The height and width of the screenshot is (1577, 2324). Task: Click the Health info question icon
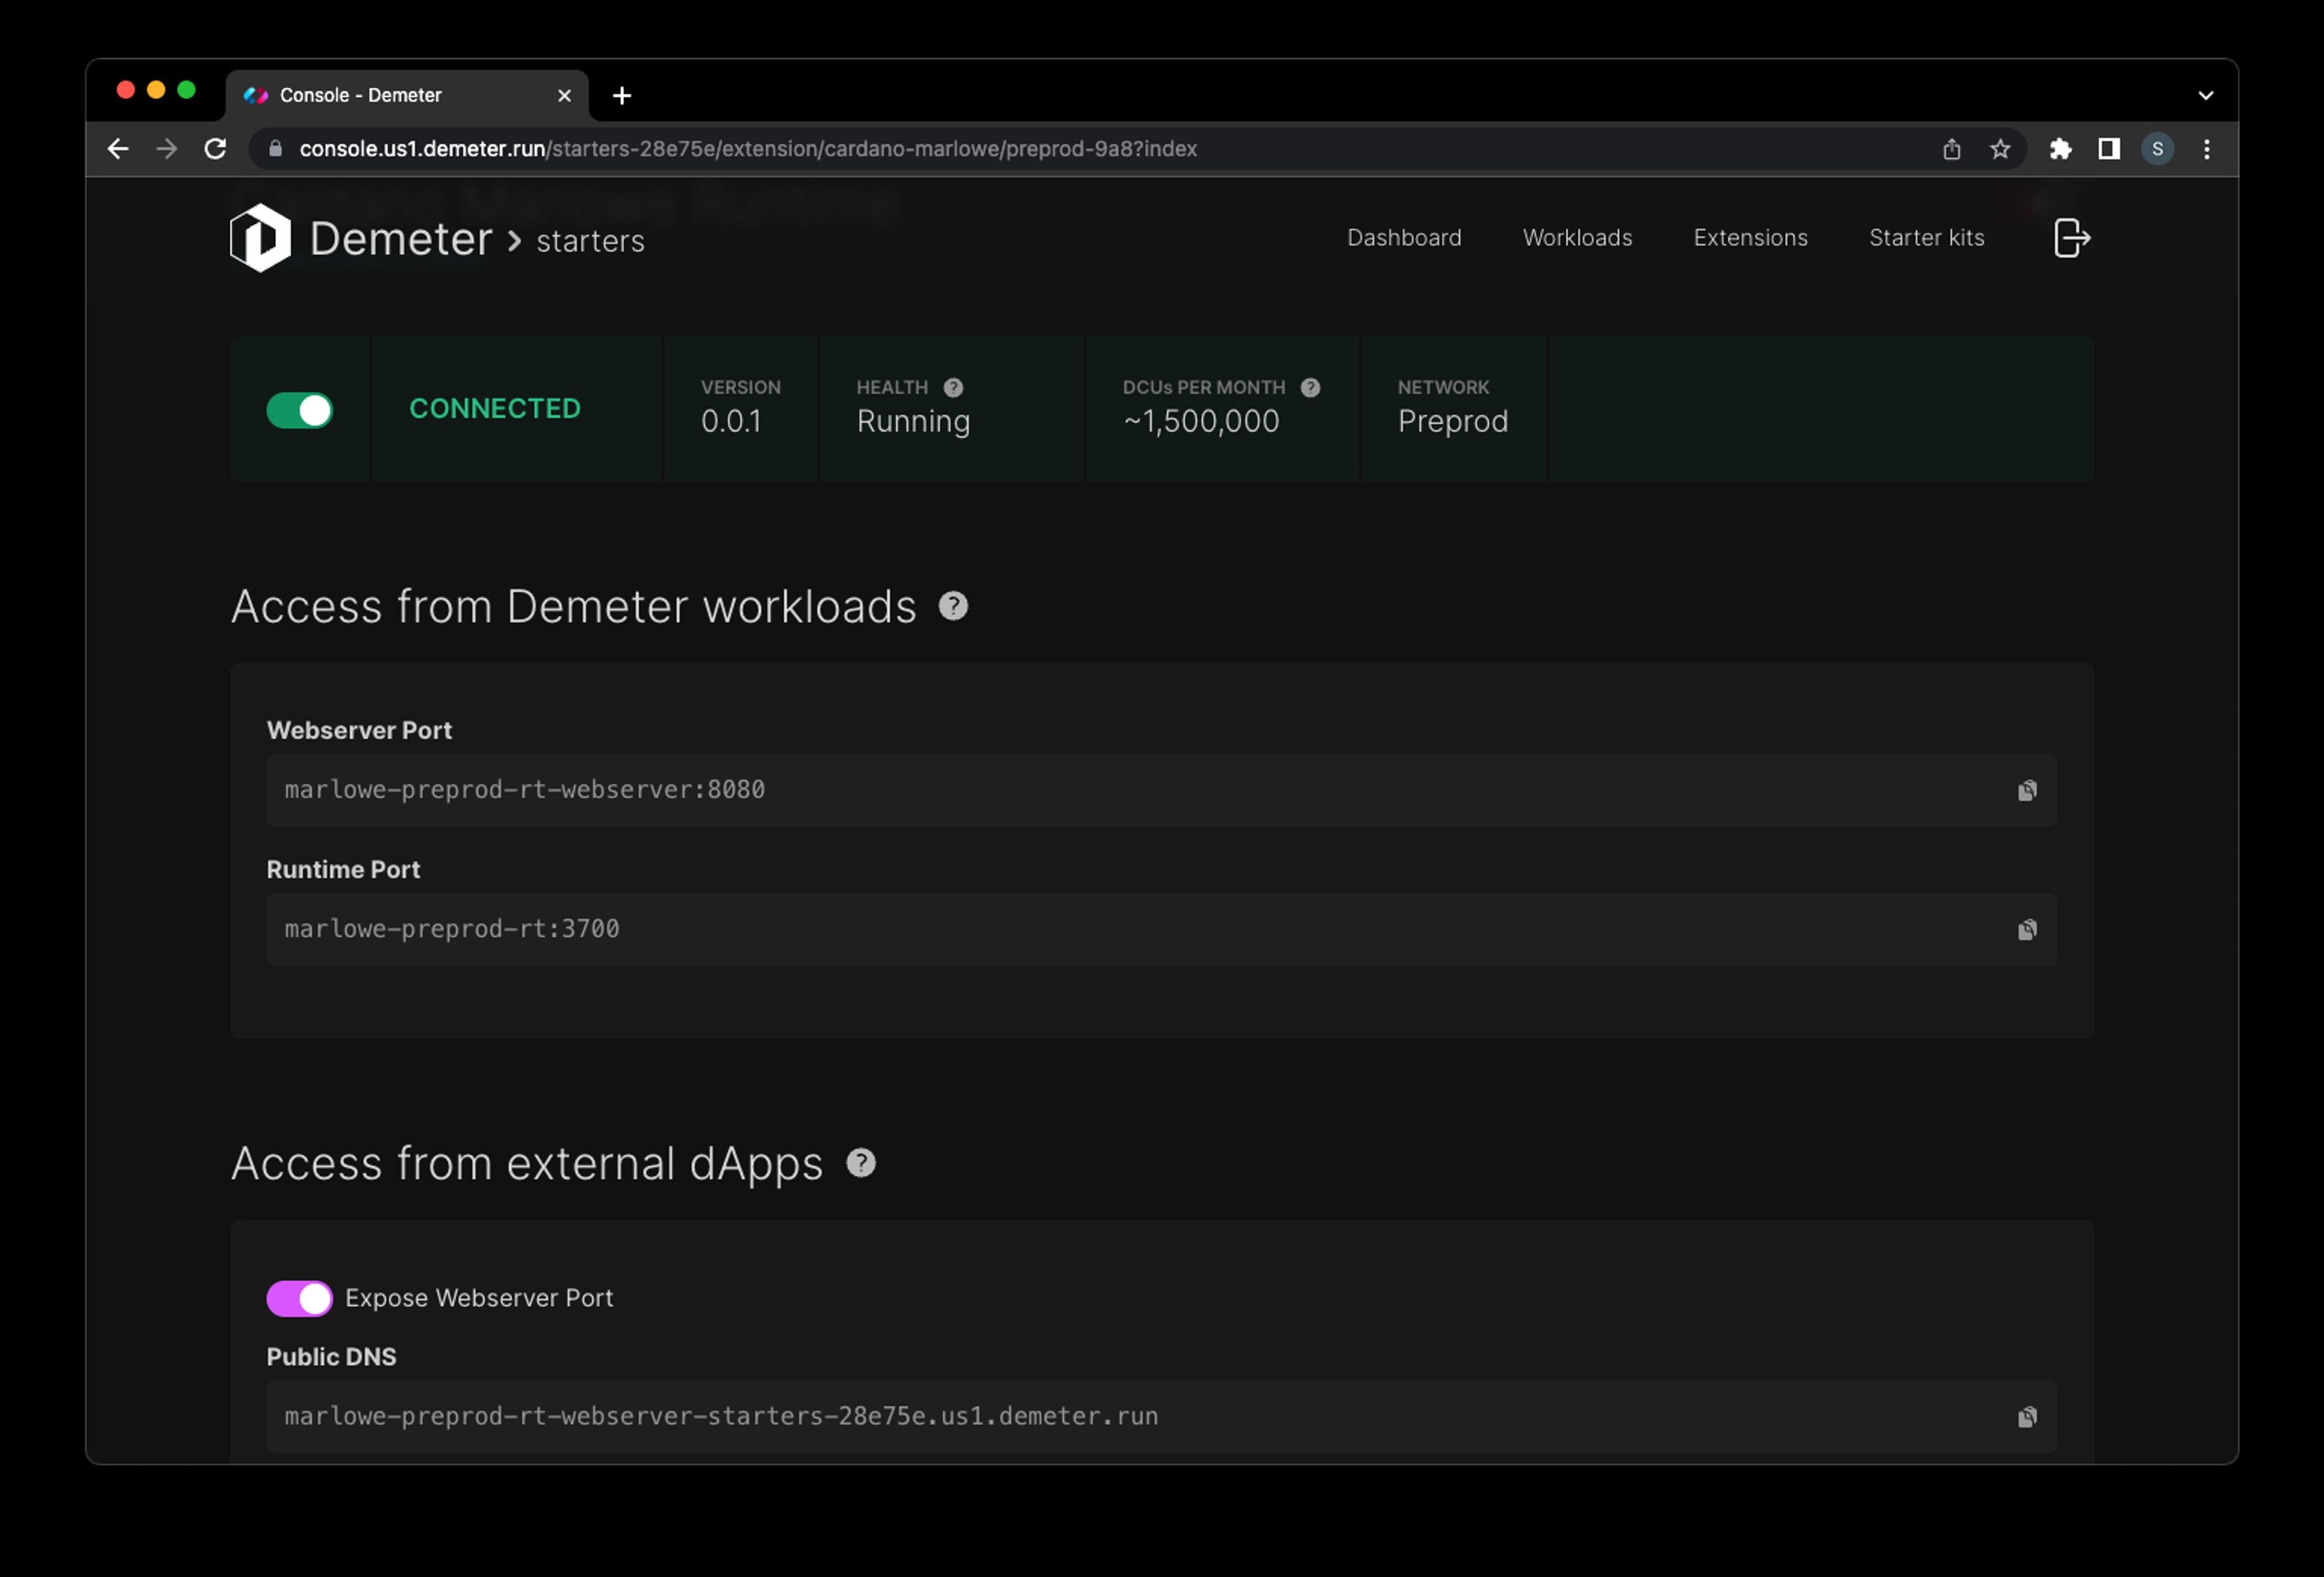pos(953,388)
